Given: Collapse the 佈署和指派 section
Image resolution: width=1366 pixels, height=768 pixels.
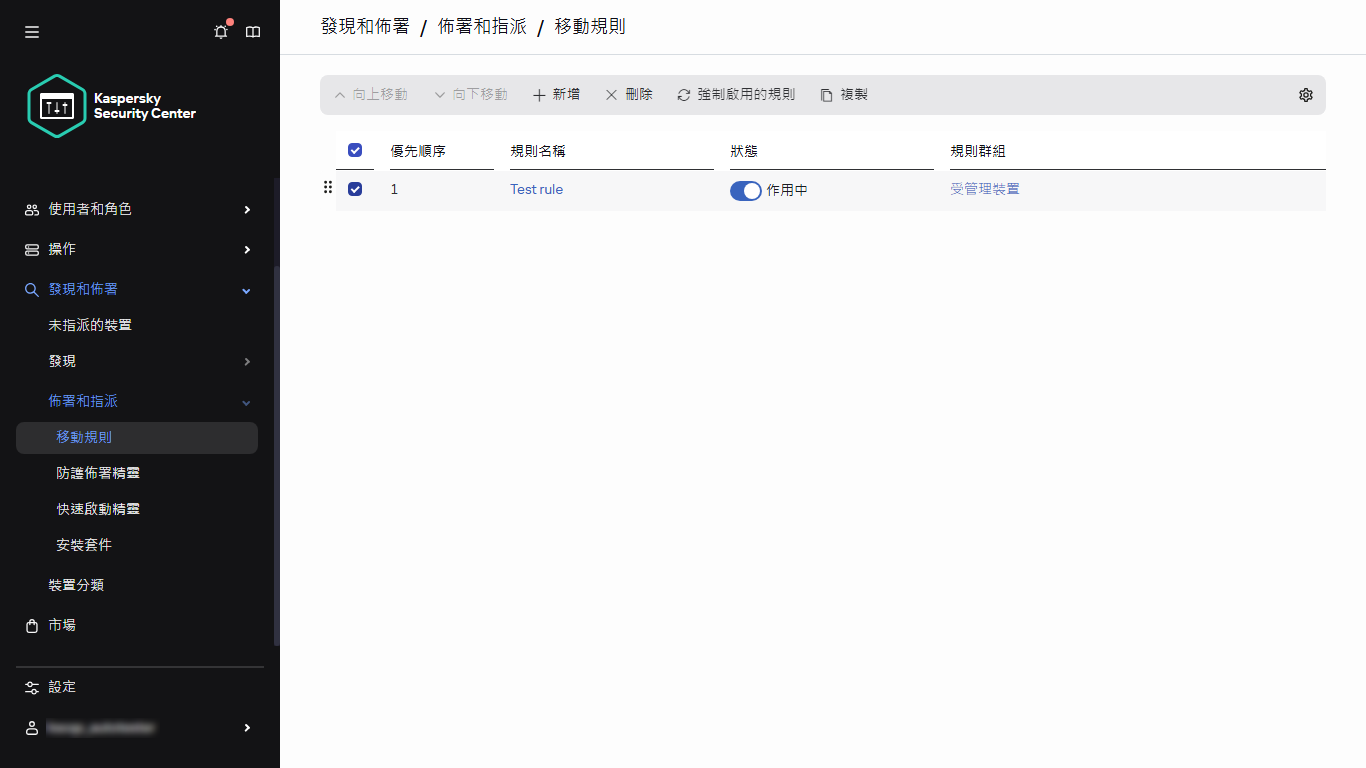Looking at the screenshot, I should [245, 401].
